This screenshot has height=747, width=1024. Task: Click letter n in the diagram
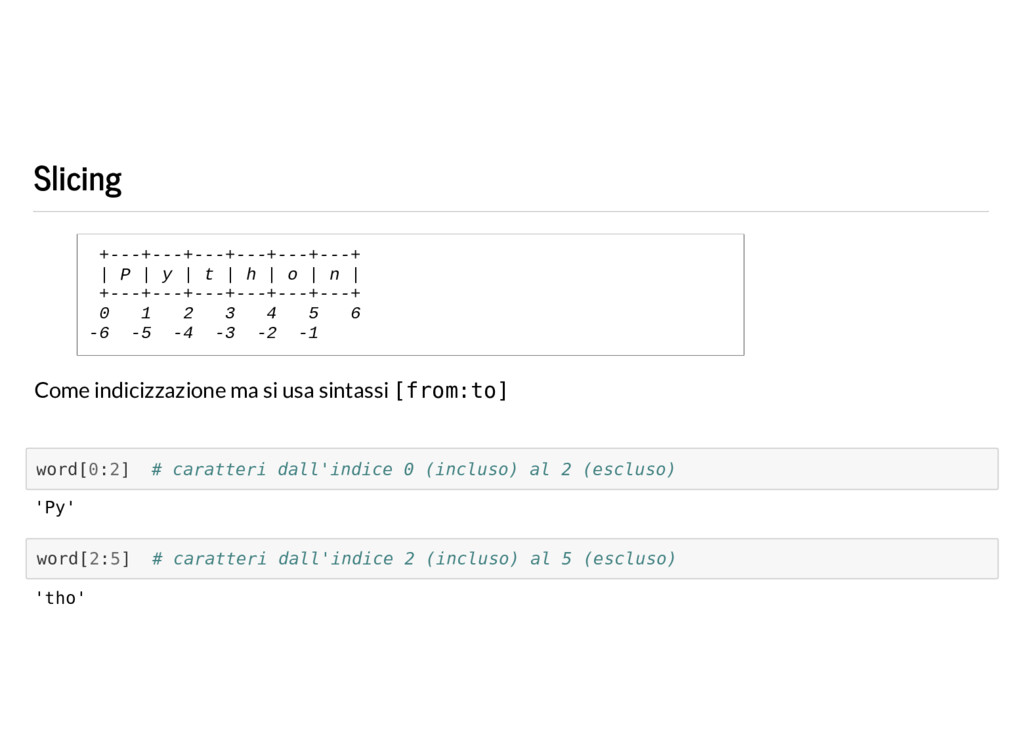[x=334, y=275]
